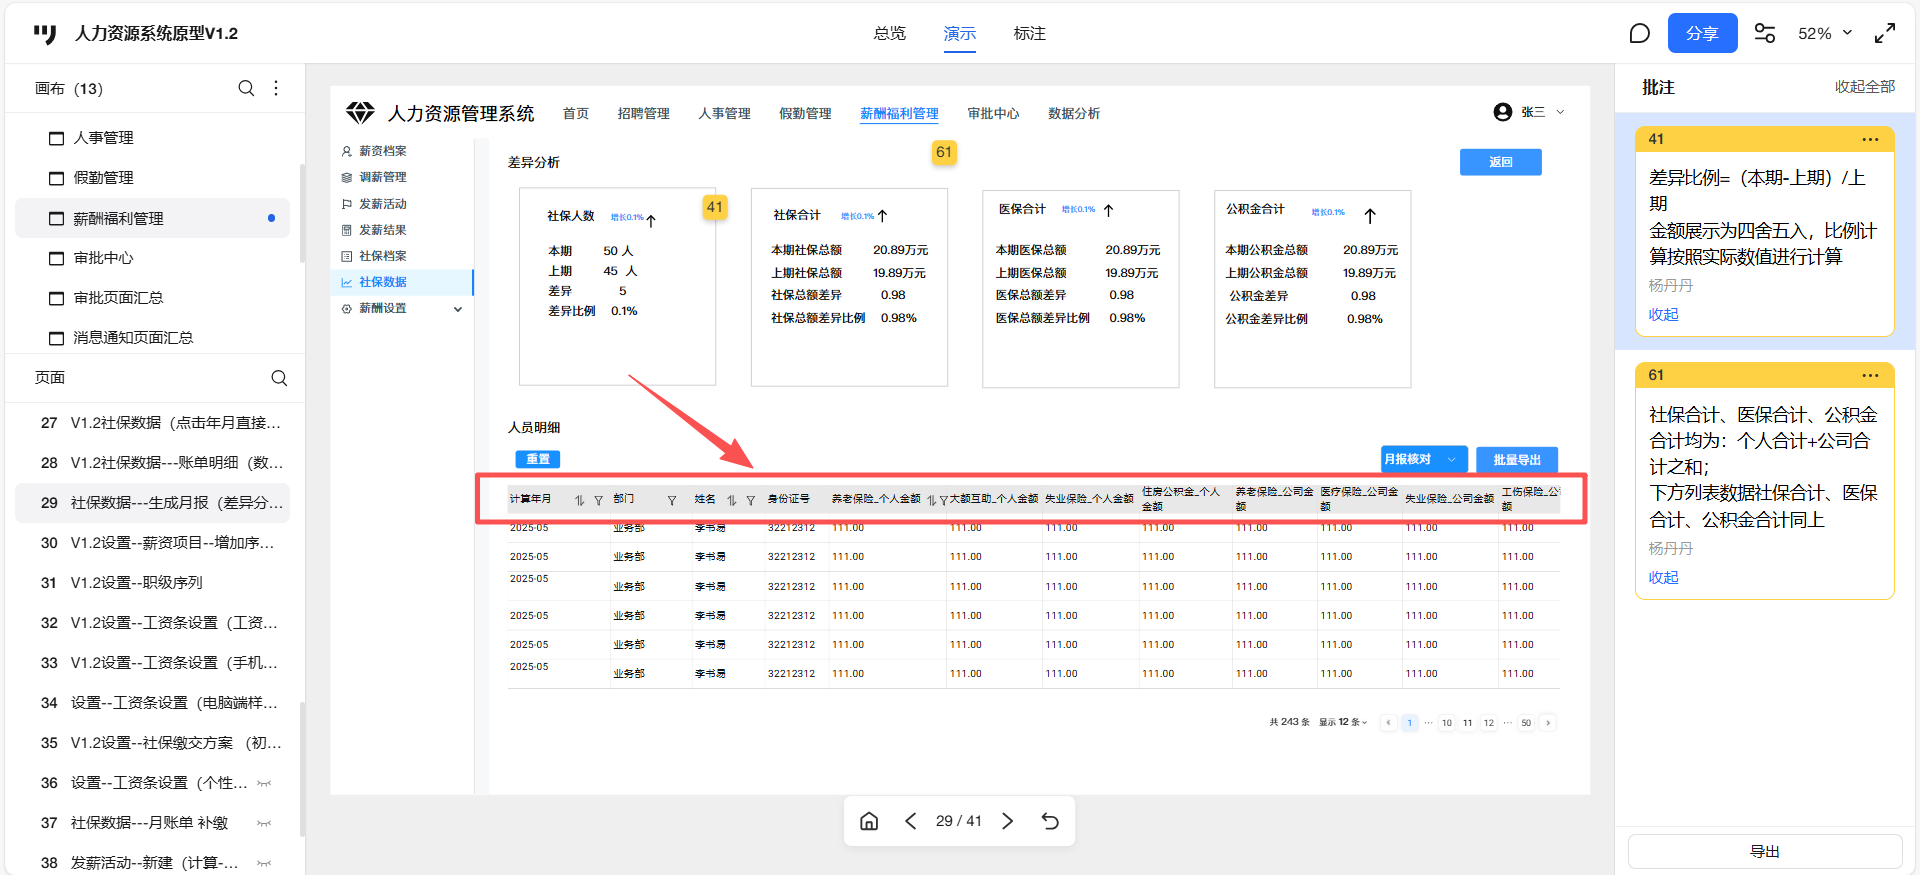Expand the 月报核对 dropdown button

1451,459
